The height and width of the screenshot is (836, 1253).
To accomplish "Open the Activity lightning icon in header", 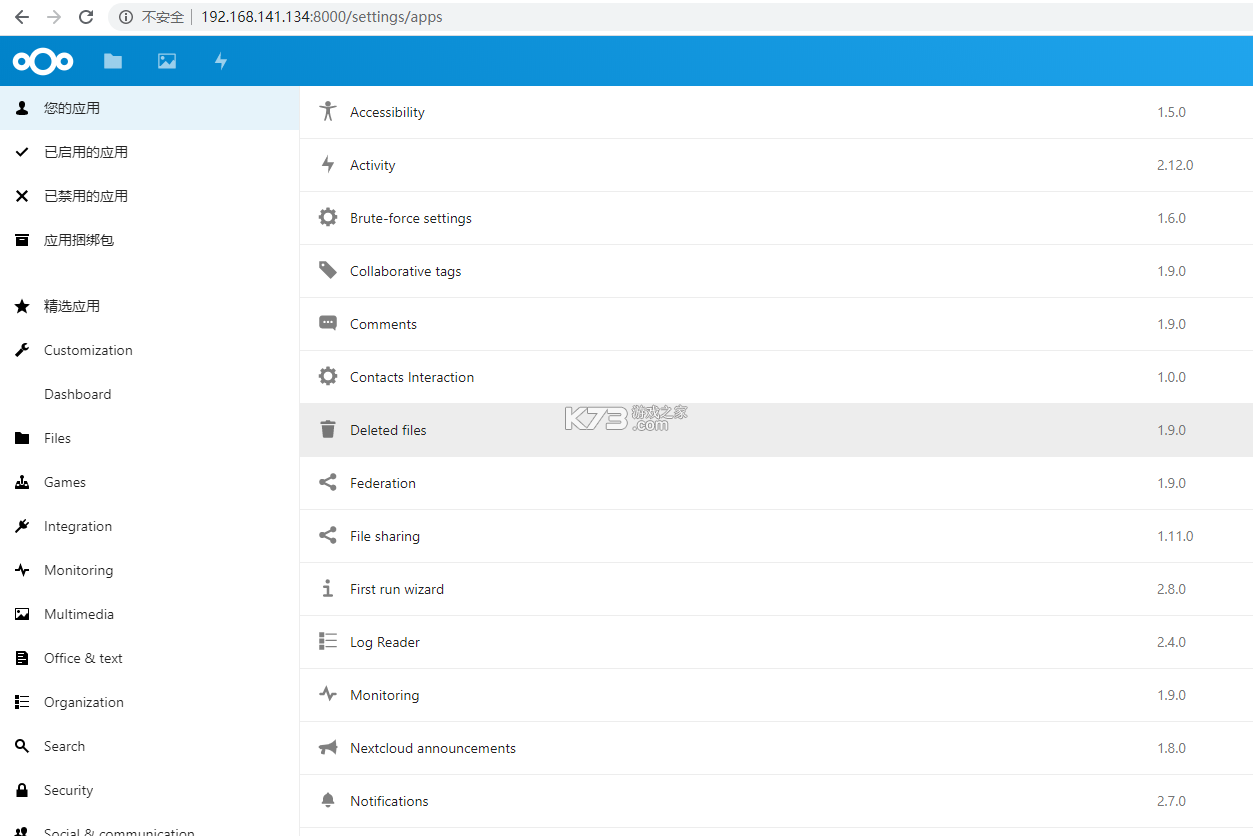I will click(221, 61).
